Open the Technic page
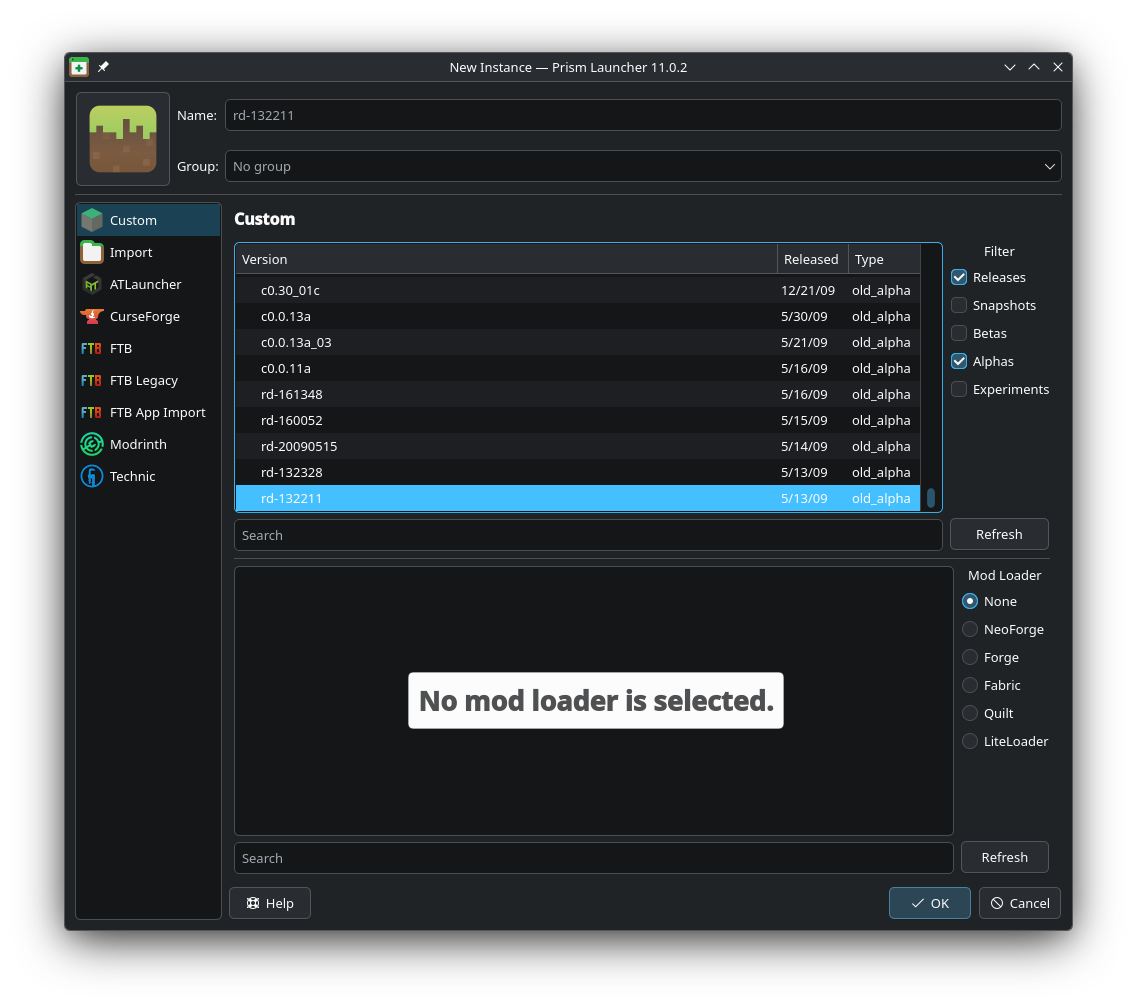The height and width of the screenshot is (1007, 1137). tap(149, 476)
